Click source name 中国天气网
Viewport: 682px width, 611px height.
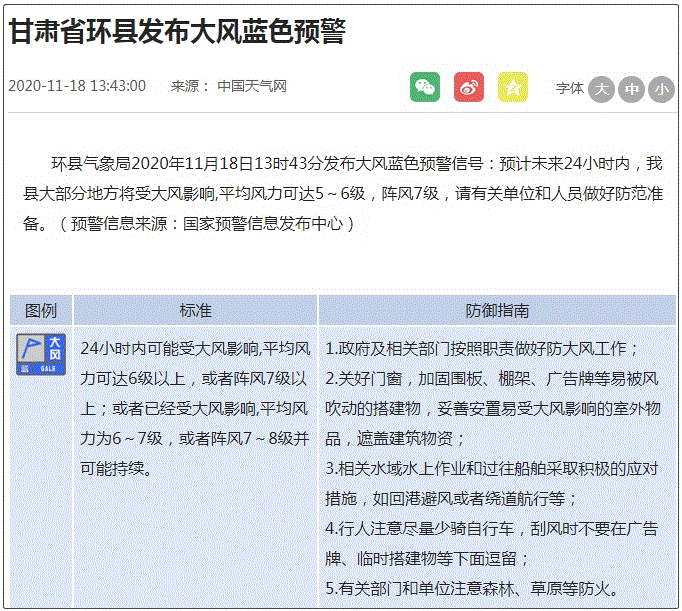click(252, 86)
